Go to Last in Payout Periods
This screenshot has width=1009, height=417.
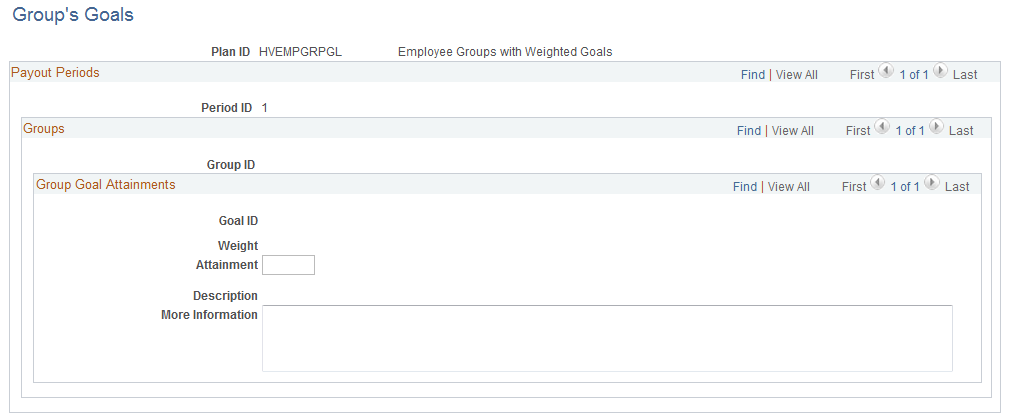[x=965, y=75]
